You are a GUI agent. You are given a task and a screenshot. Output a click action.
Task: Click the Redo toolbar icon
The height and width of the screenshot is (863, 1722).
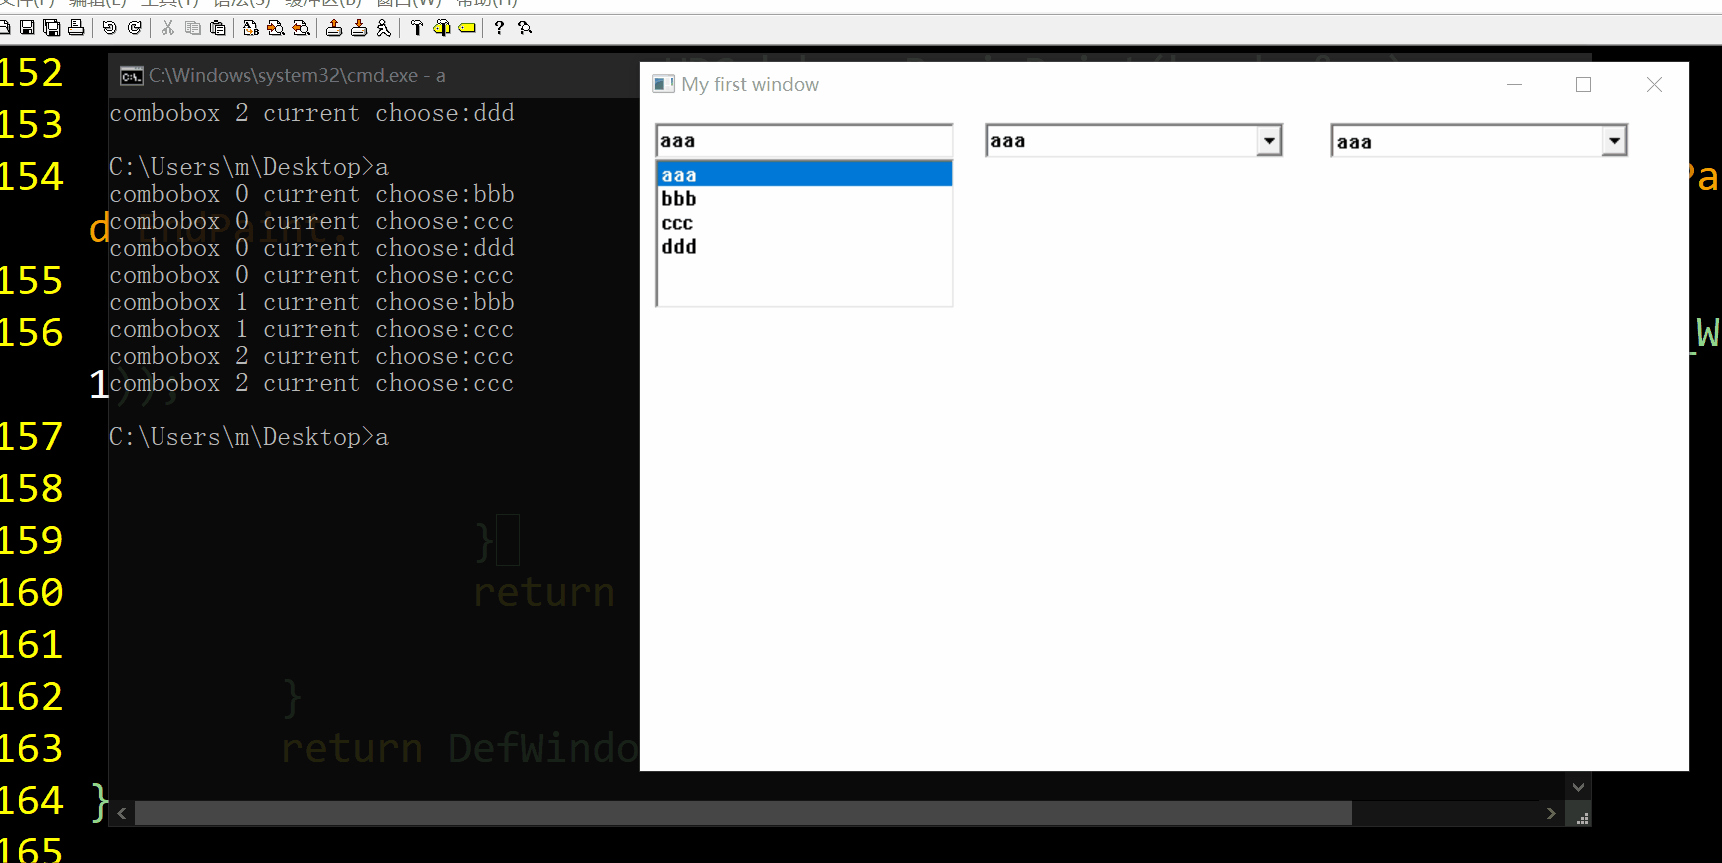(x=135, y=28)
